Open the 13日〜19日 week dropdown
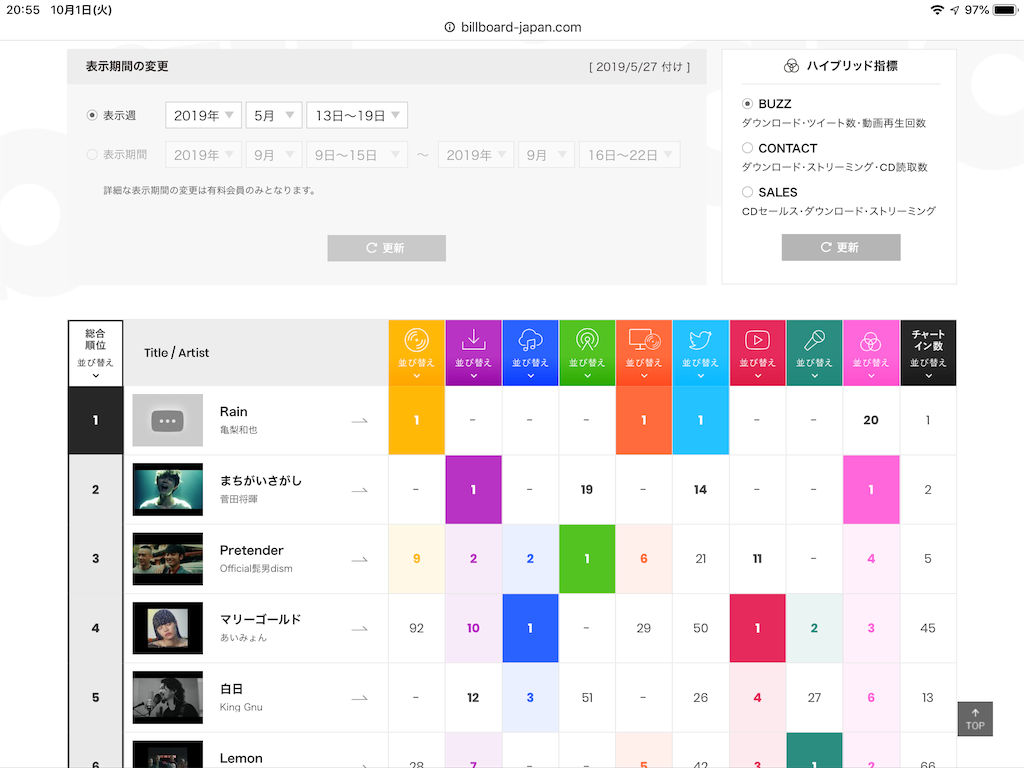 point(357,116)
